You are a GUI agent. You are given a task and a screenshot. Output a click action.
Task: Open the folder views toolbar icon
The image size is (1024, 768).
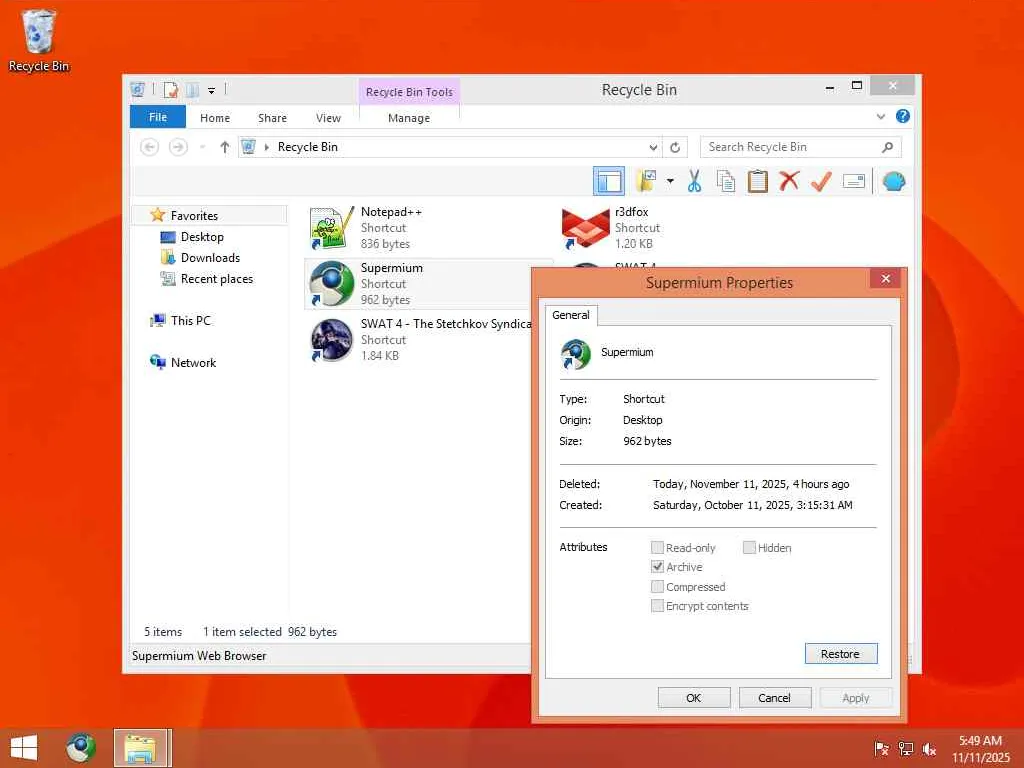tap(646, 181)
